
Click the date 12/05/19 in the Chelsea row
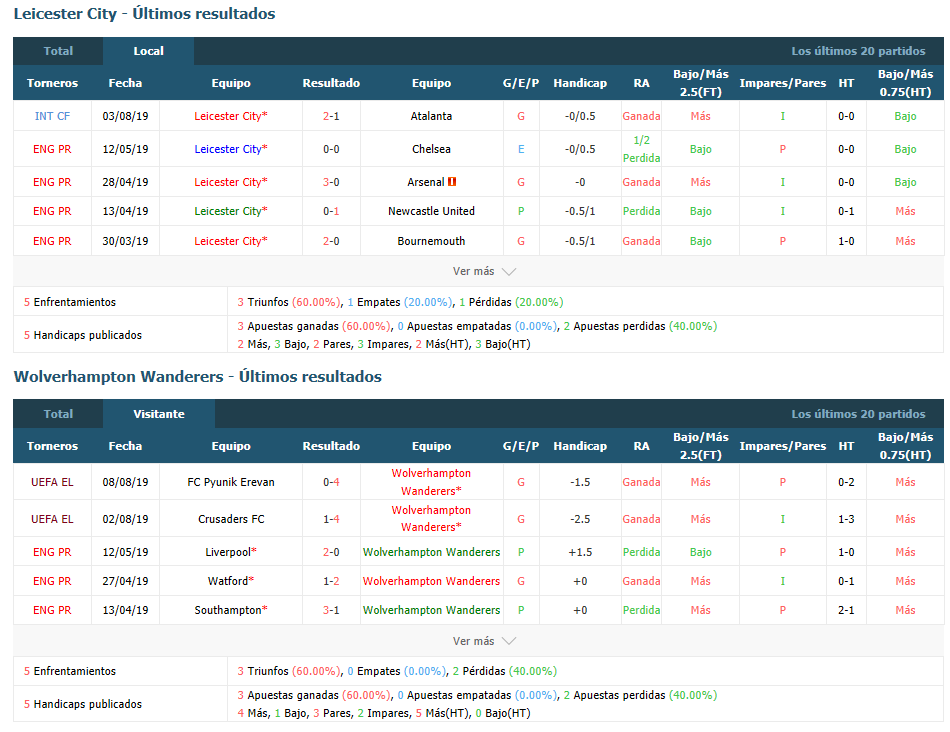(125, 149)
